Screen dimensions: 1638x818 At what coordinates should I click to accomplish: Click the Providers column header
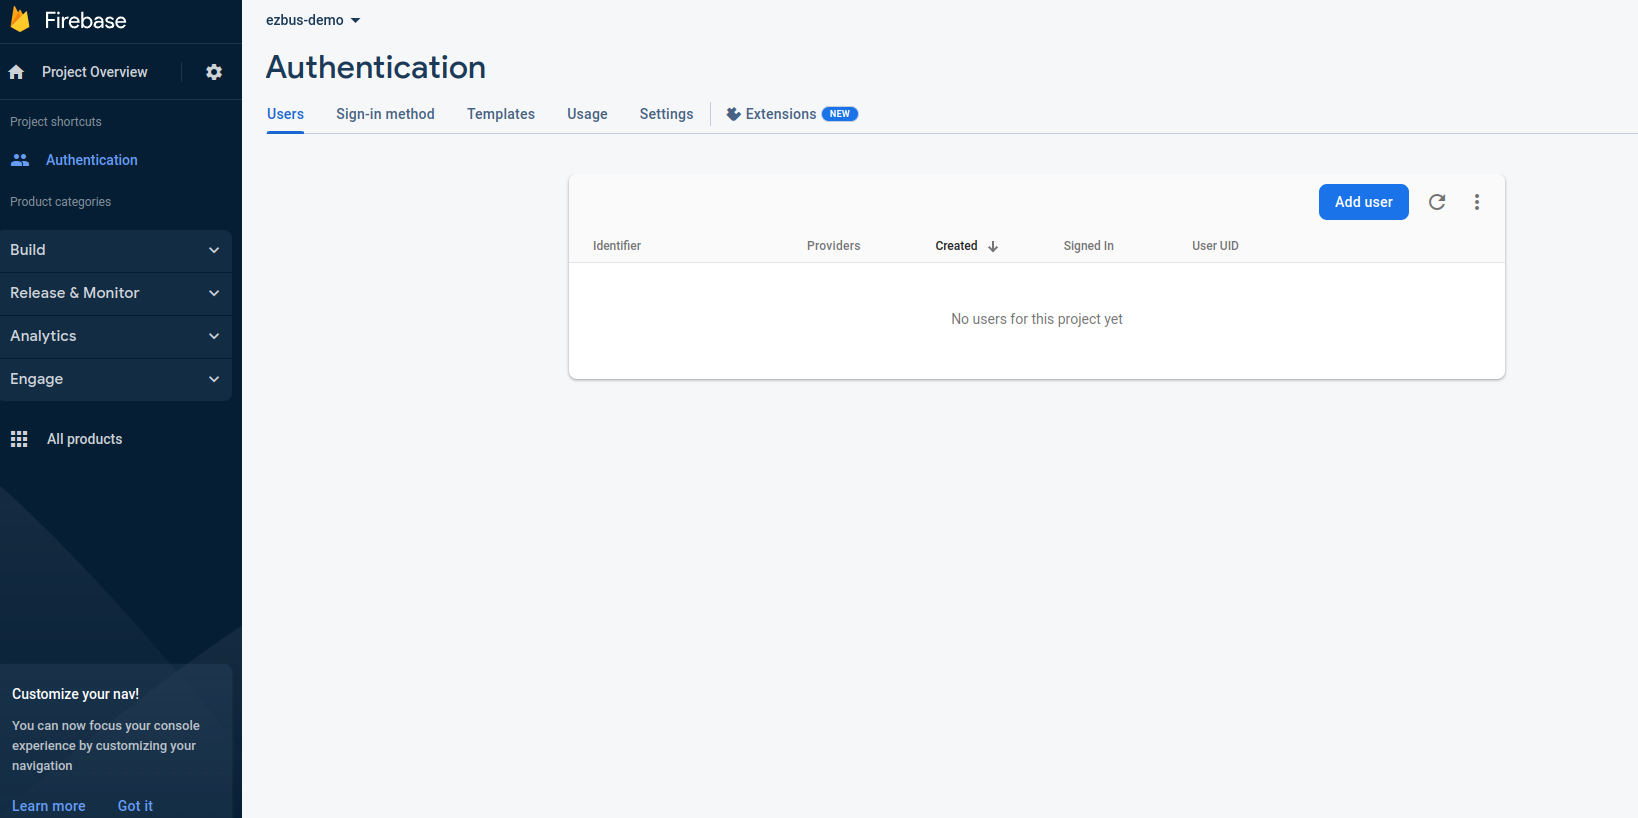(834, 246)
